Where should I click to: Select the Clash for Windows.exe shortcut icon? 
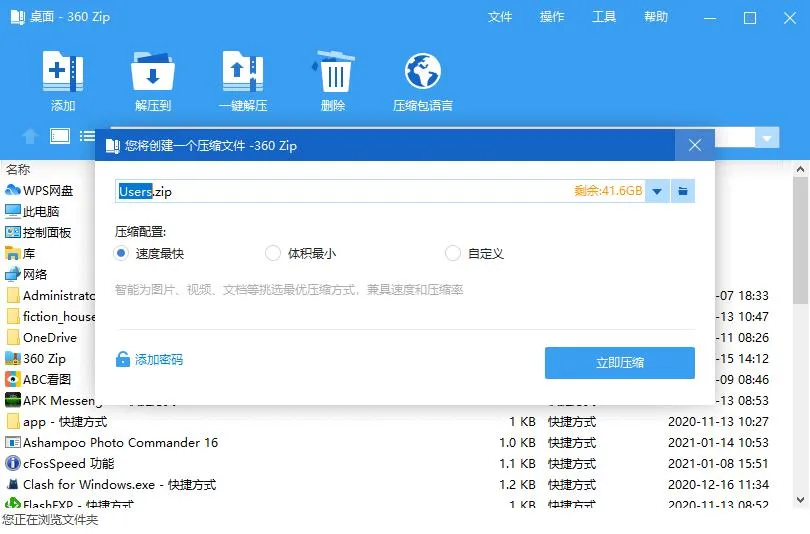(12, 484)
